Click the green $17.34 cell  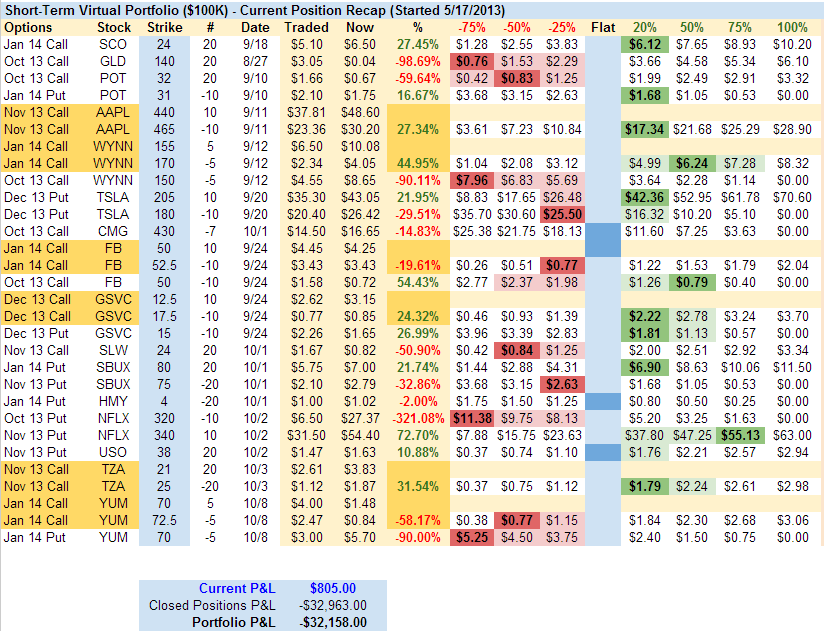pyautogui.click(x=646, y=129)
